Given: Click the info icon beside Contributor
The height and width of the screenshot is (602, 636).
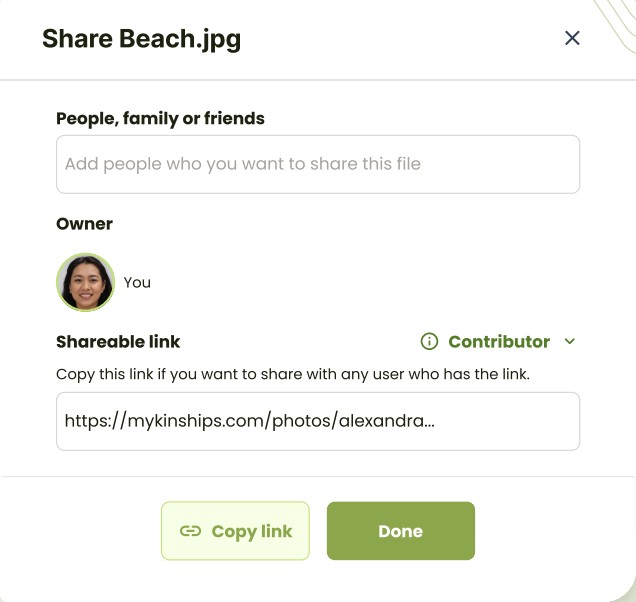Looking at the screenshot, I should click(x=430, y=342).
